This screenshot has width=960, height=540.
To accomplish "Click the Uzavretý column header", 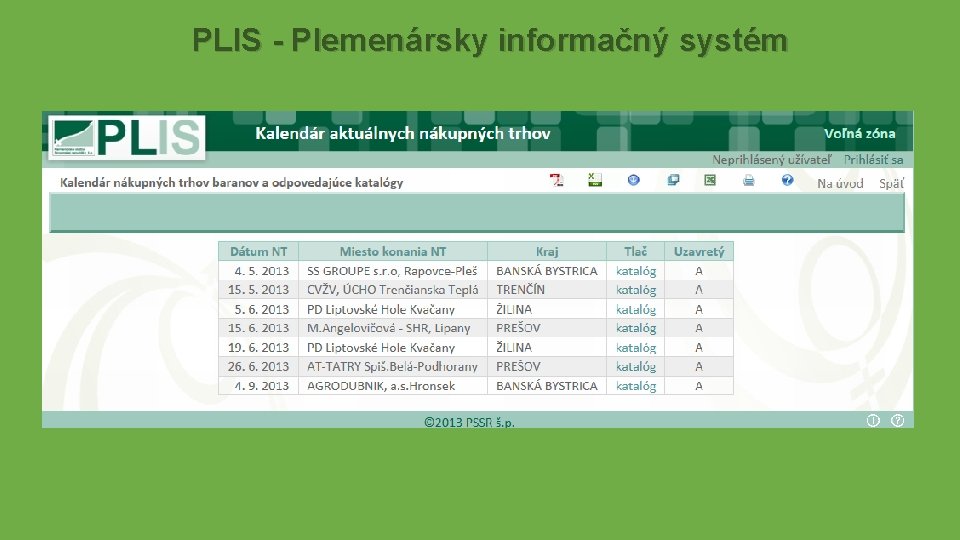I will click(x=699, y=251).
